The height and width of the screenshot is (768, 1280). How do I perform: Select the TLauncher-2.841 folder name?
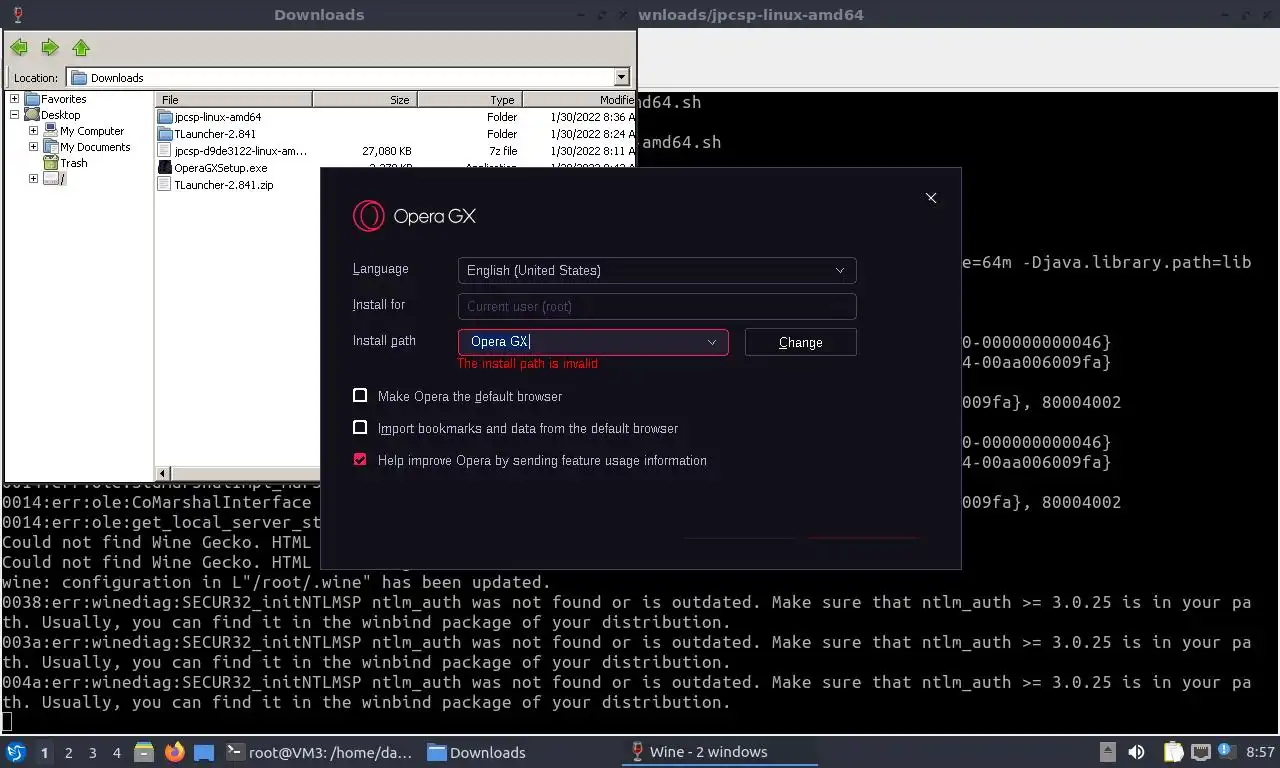pos(215,134)
